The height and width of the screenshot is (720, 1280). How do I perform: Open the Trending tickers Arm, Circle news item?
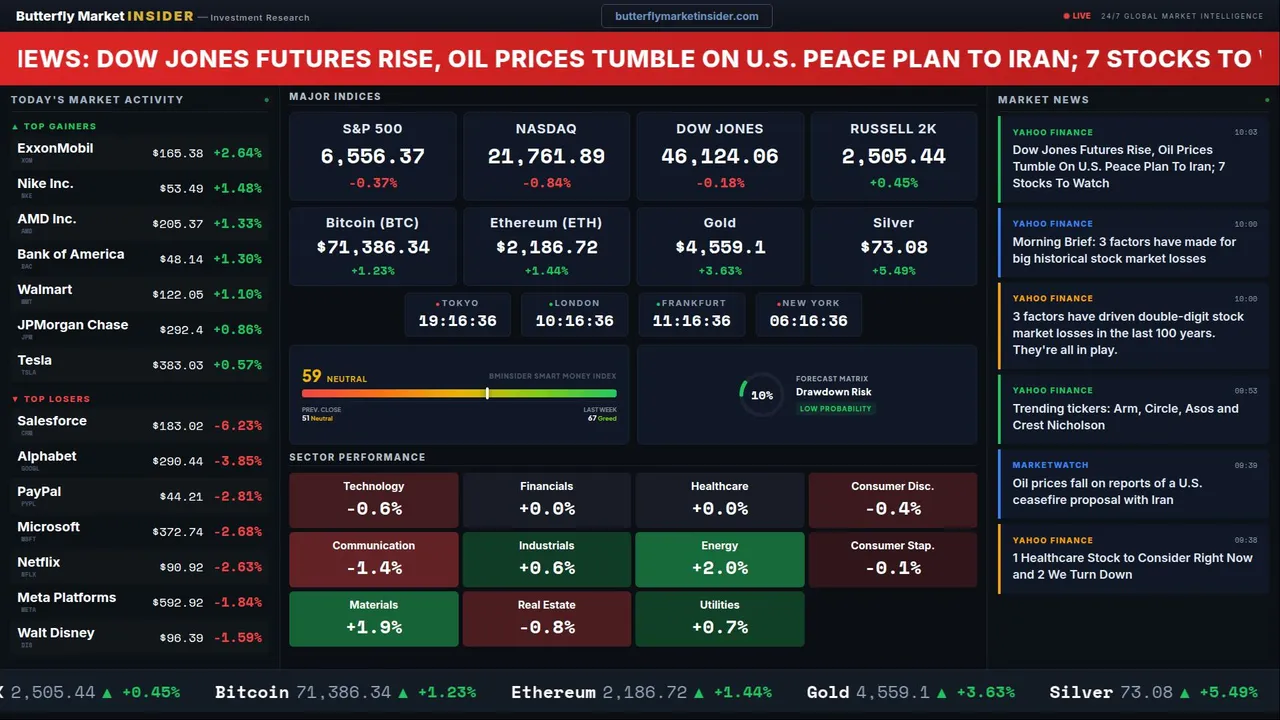1125,417
